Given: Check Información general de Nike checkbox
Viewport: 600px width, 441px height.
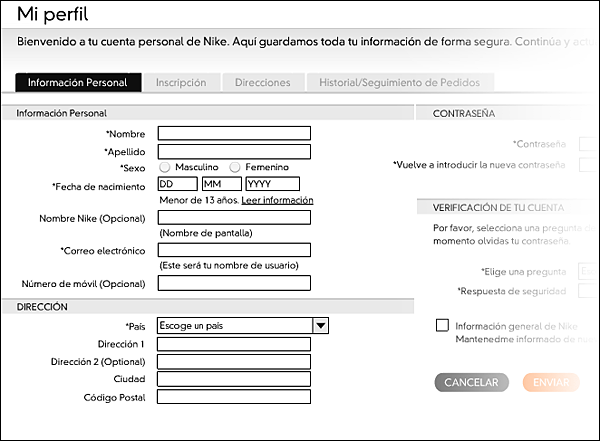Looking at the screenshot, I should (442, 325).
